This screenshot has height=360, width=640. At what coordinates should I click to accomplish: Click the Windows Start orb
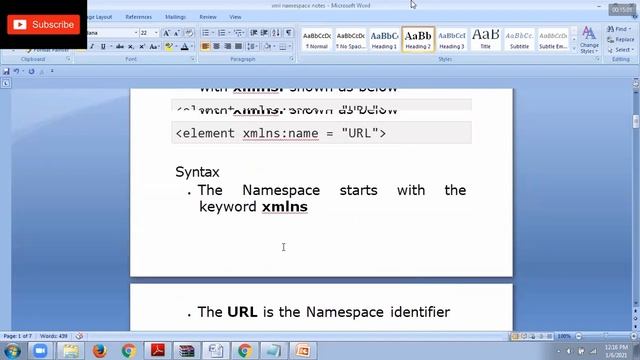(x=12, y=351)
